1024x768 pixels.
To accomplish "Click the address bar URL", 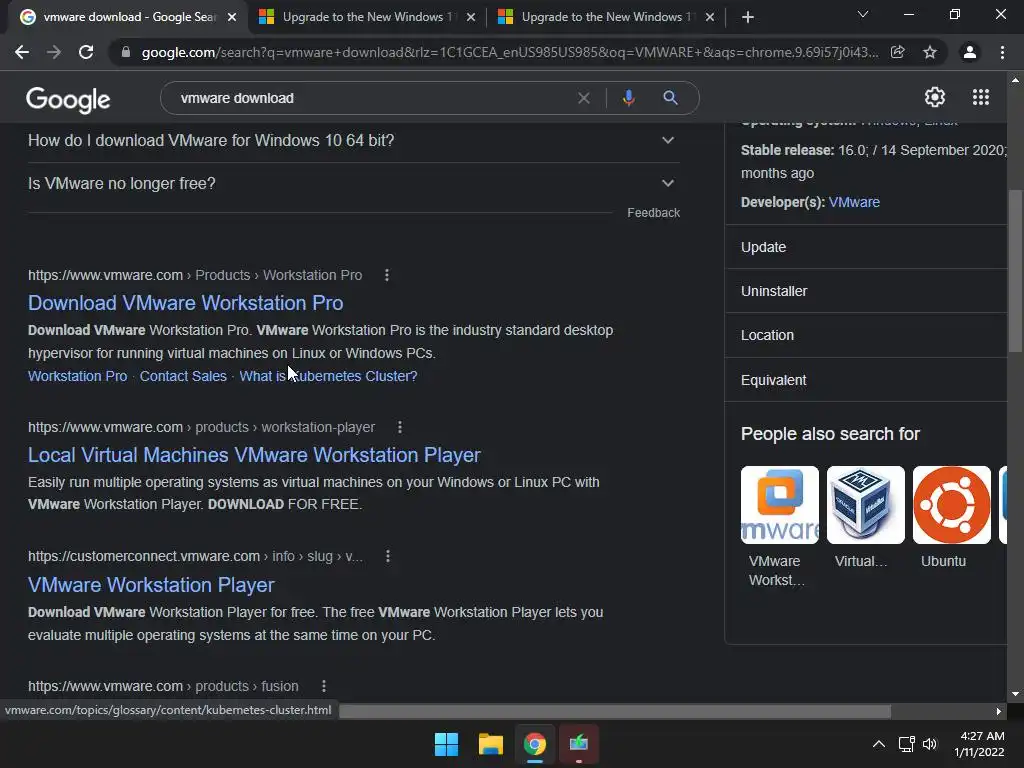I will click(x=509, y=52).
